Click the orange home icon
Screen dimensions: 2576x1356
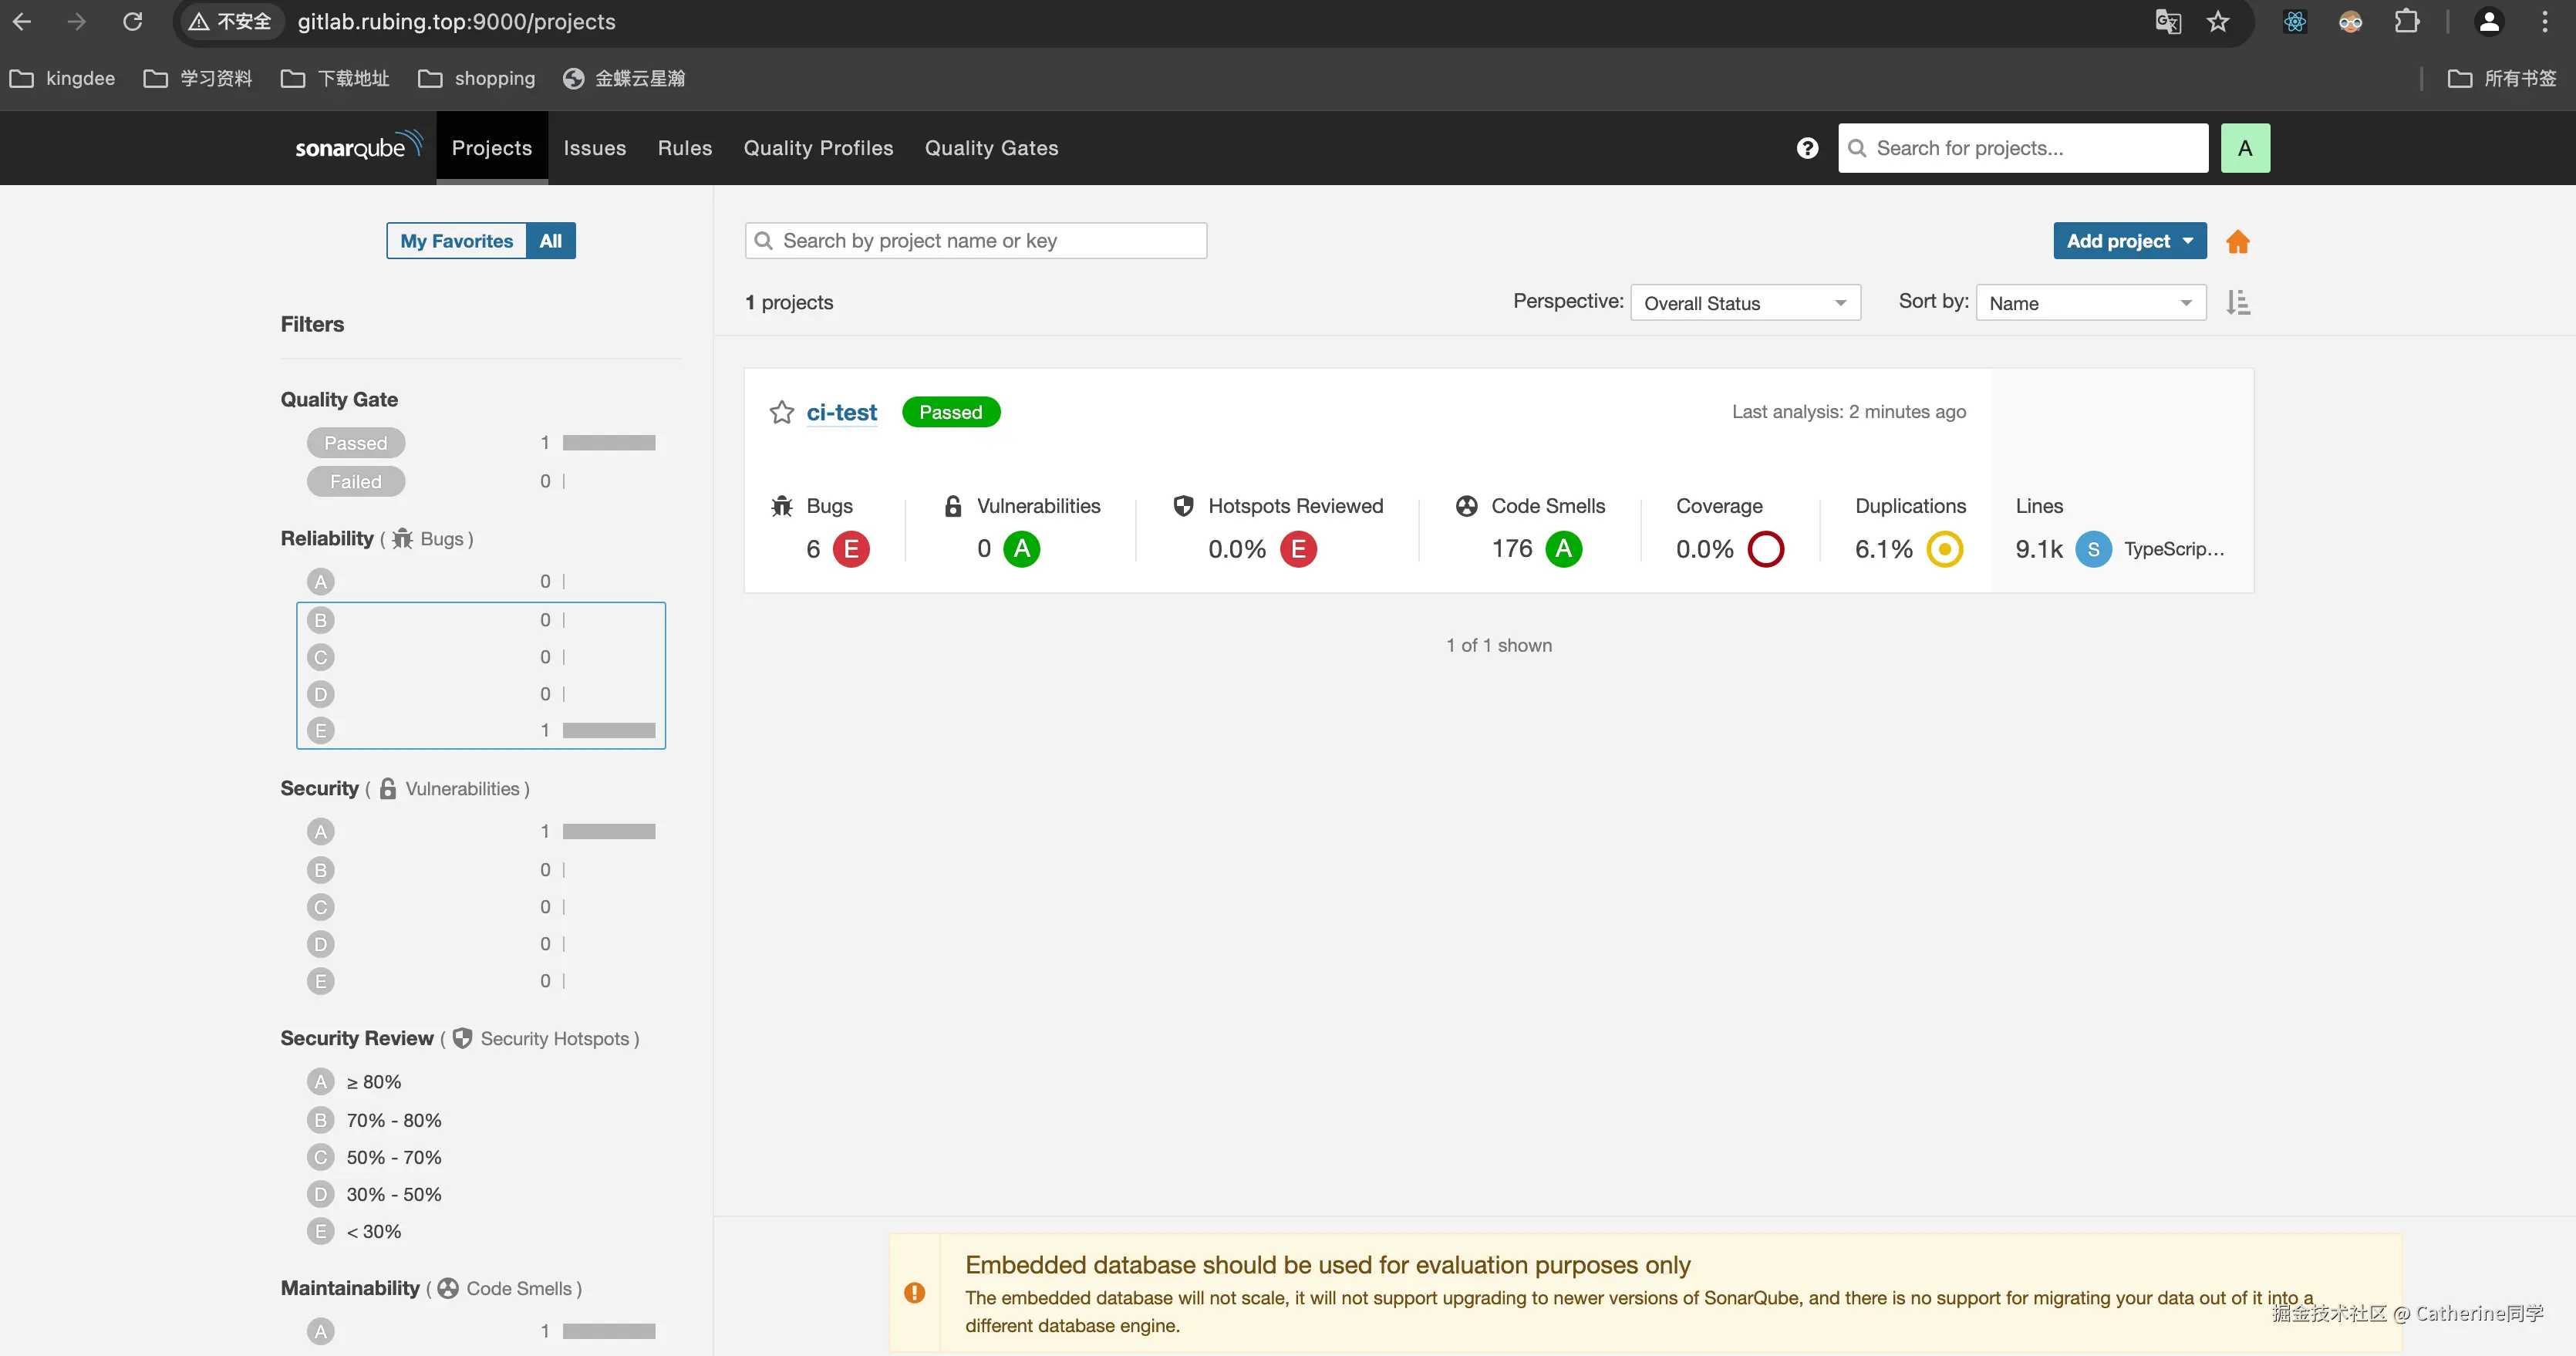[2237, 242]
